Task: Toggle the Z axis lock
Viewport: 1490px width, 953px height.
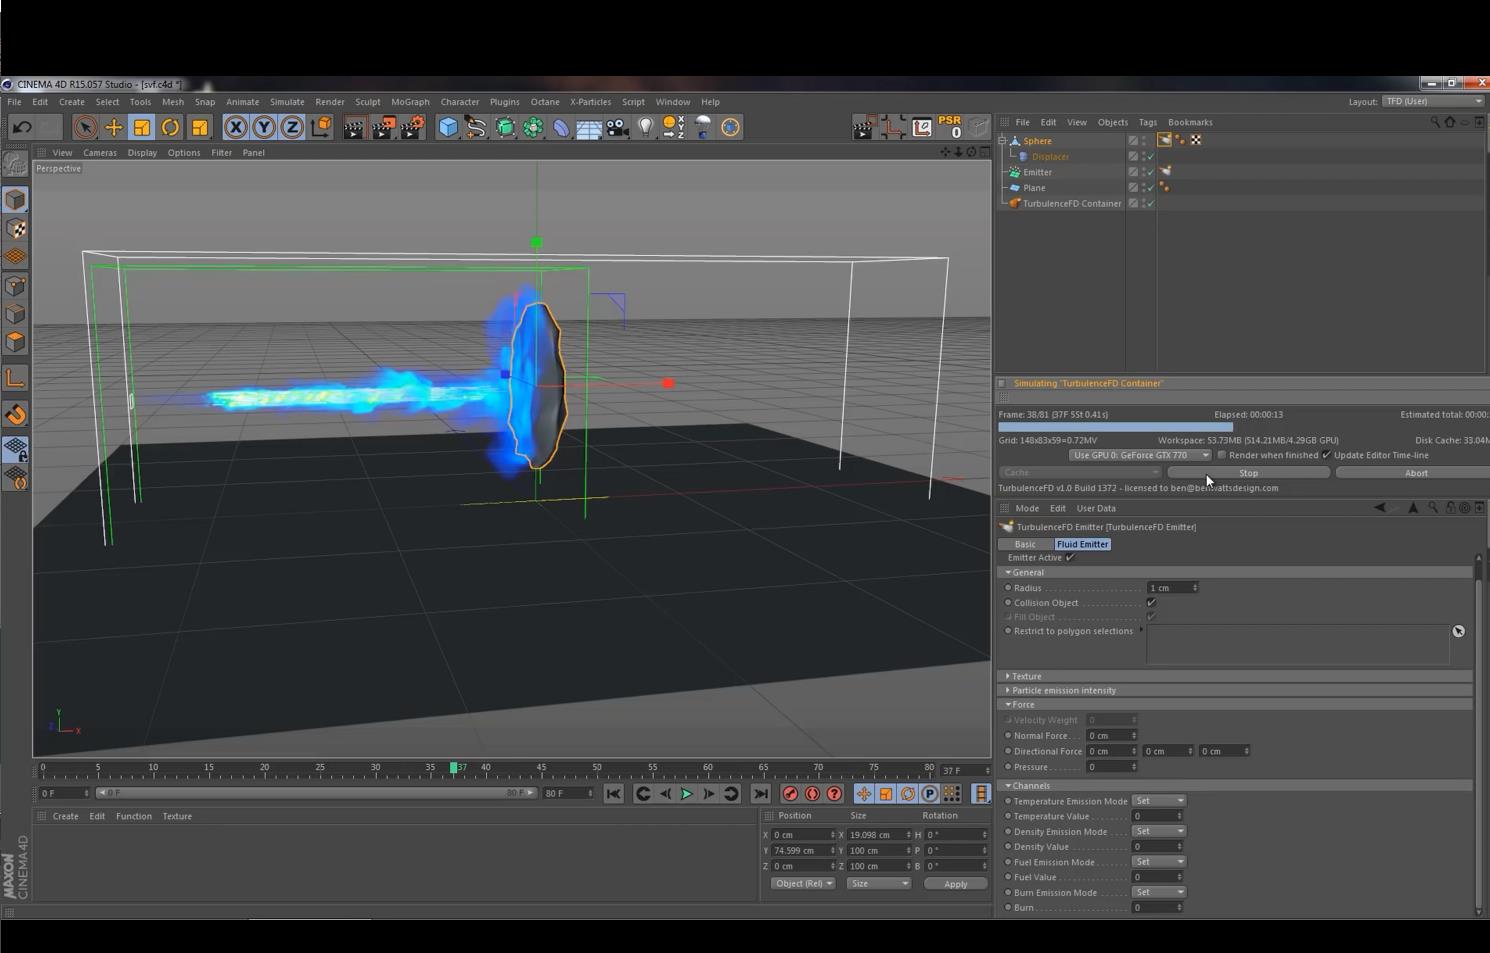Action: pyautogui.click(x=292, y=127)
